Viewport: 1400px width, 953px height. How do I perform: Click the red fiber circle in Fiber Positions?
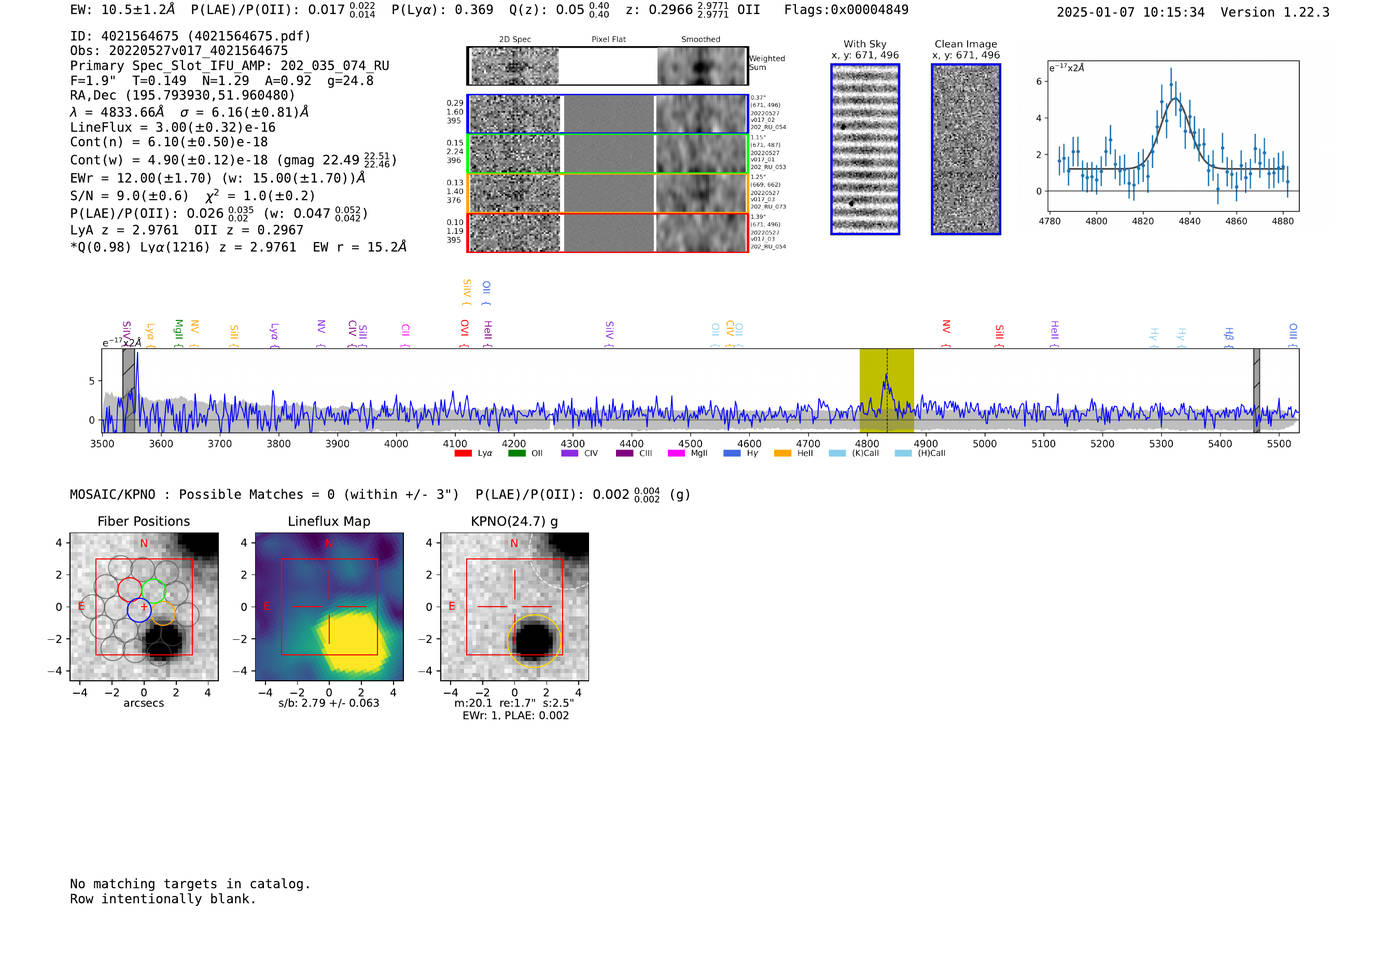130,589
